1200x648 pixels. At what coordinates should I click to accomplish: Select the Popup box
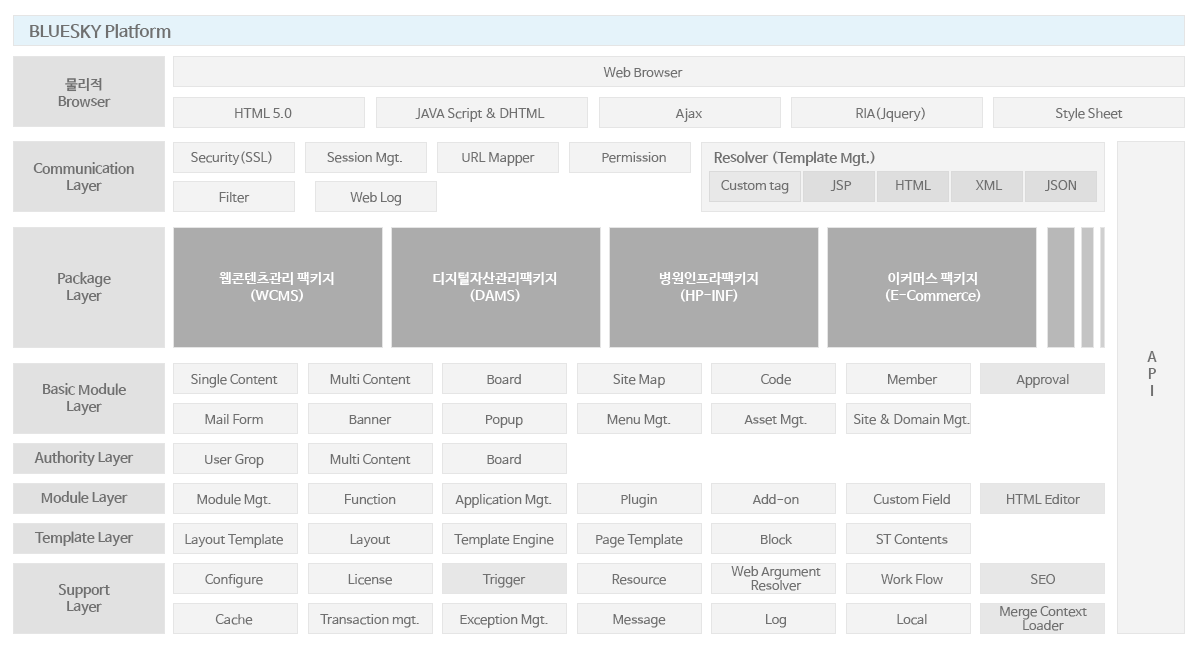click(504, 419)
